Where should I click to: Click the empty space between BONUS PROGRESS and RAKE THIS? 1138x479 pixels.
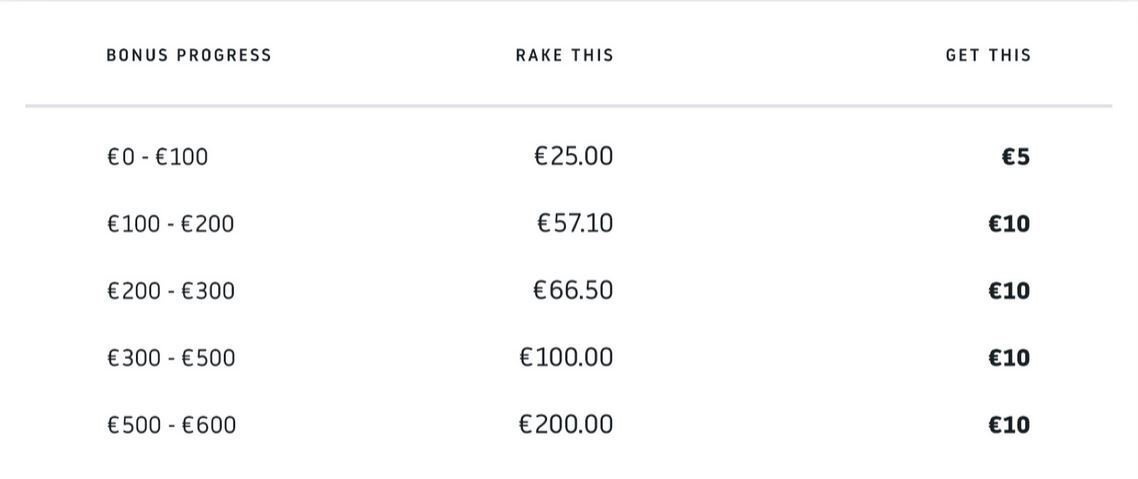click(x=393, y=55)
